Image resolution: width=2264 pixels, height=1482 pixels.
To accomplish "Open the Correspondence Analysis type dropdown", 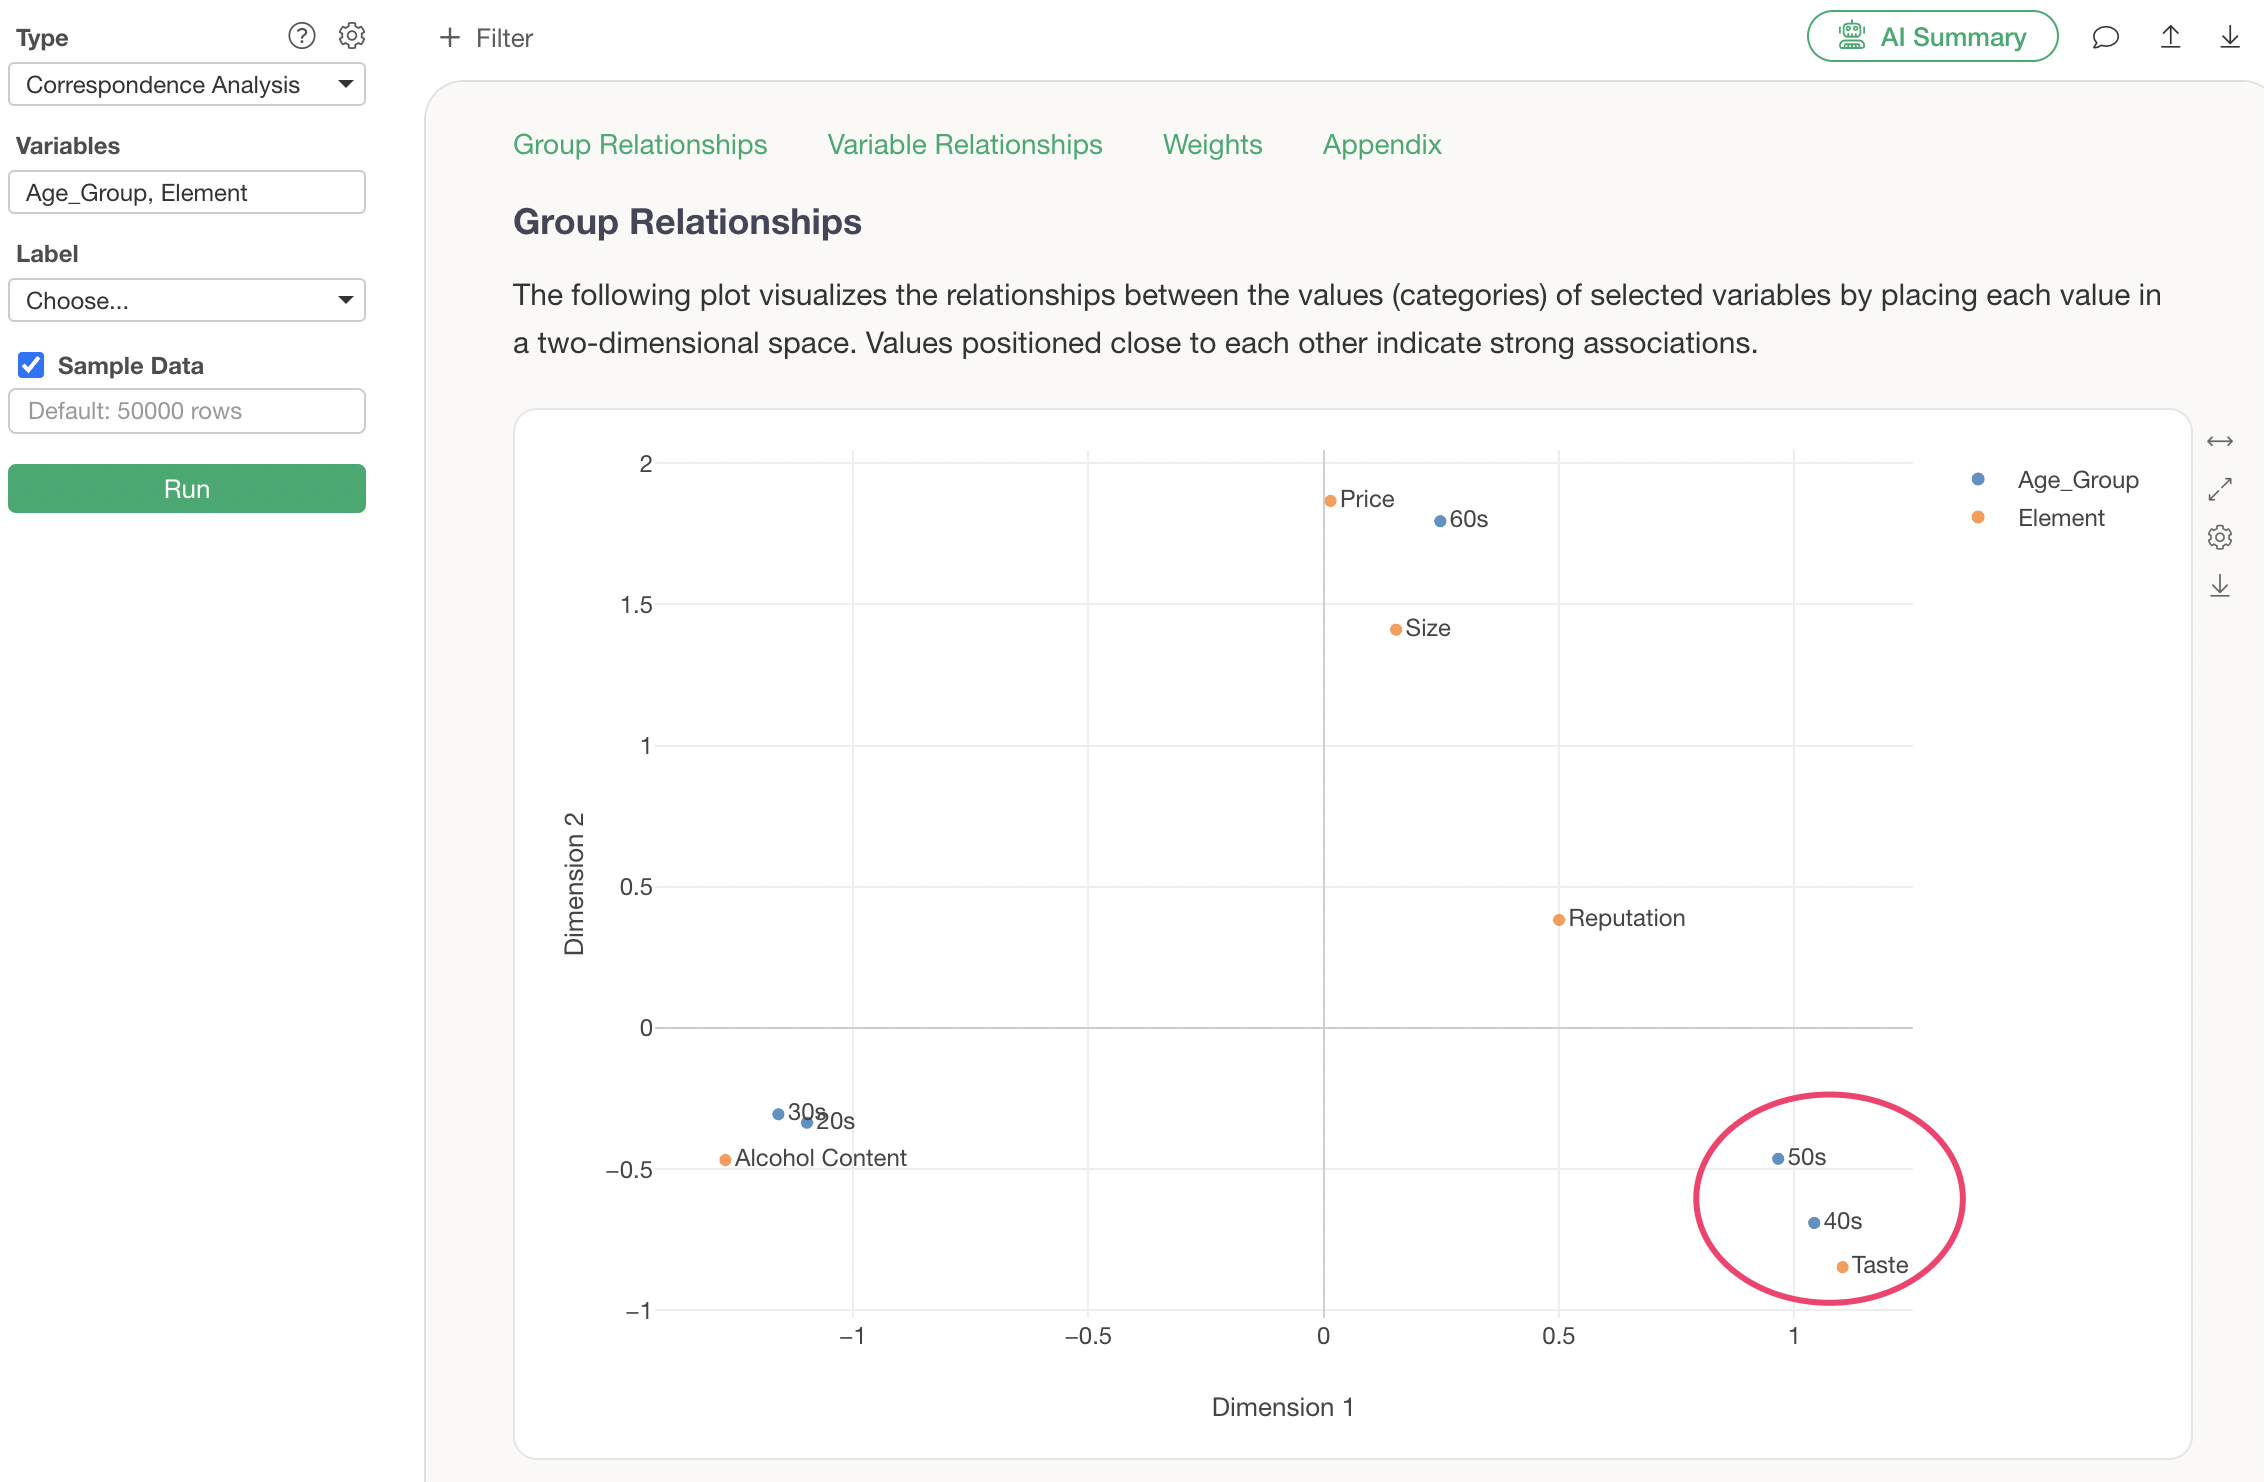I will click(x=187, y=85).
